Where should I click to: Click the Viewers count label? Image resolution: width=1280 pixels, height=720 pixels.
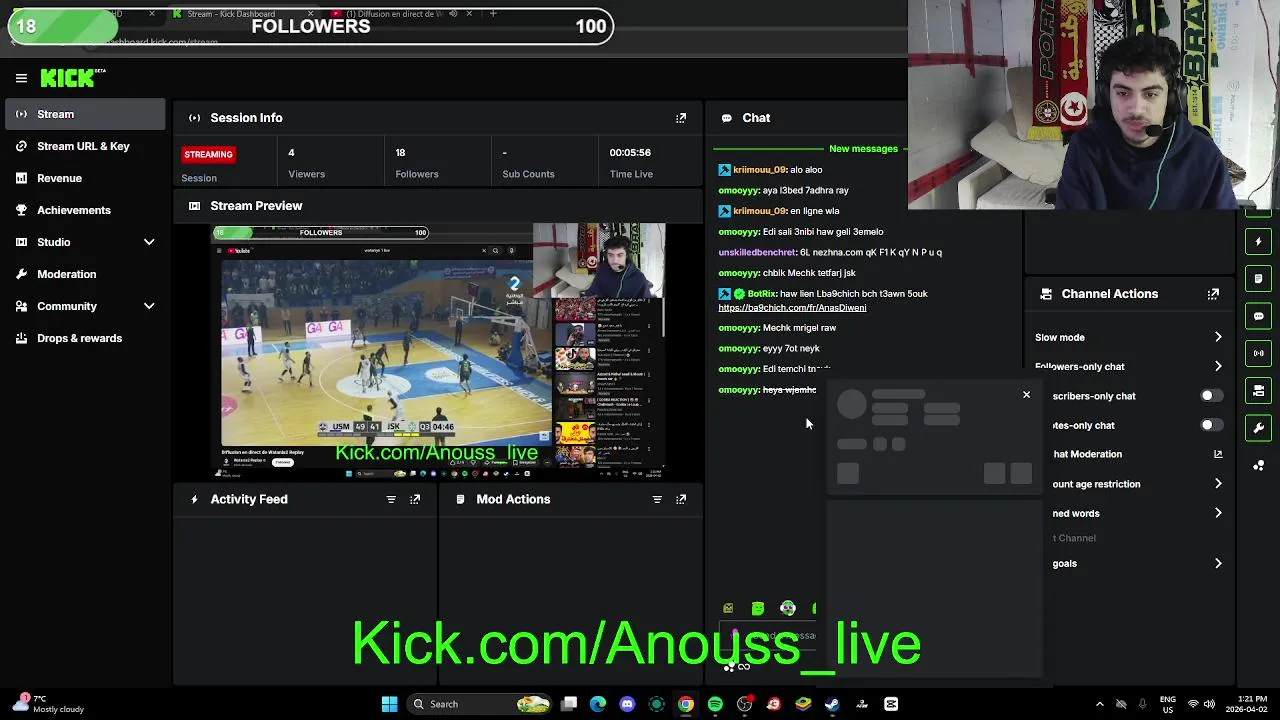(306, 174)
